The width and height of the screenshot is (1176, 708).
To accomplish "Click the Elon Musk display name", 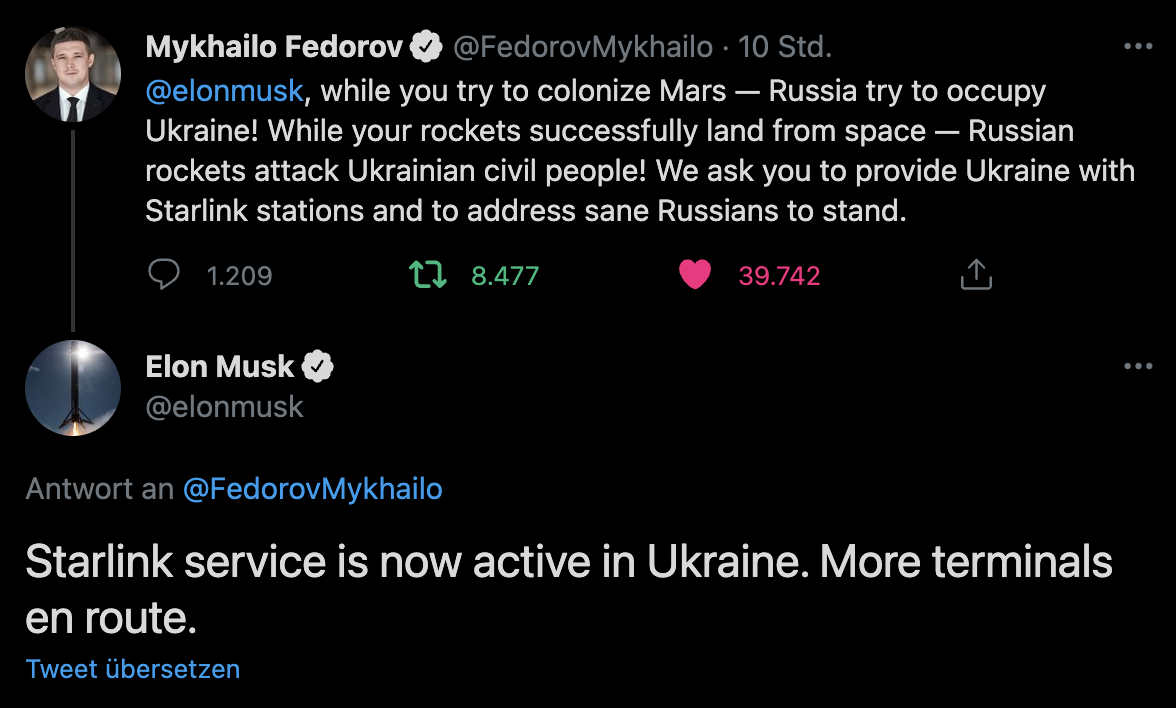I will click(220, 367).
